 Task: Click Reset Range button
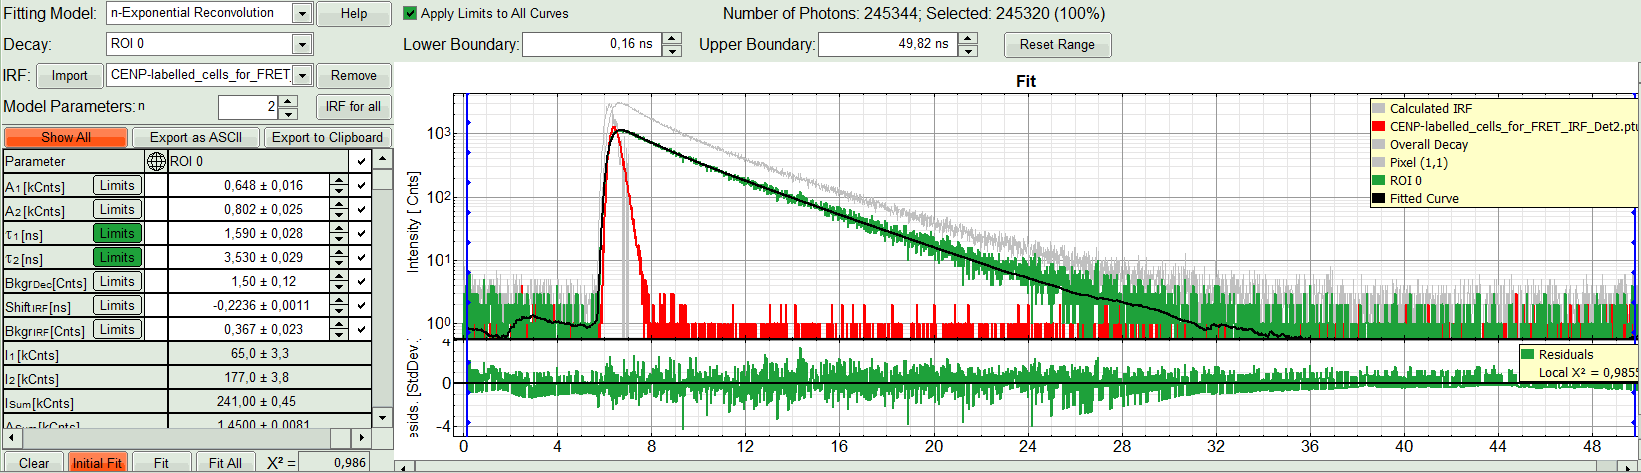pos(1057,44)
